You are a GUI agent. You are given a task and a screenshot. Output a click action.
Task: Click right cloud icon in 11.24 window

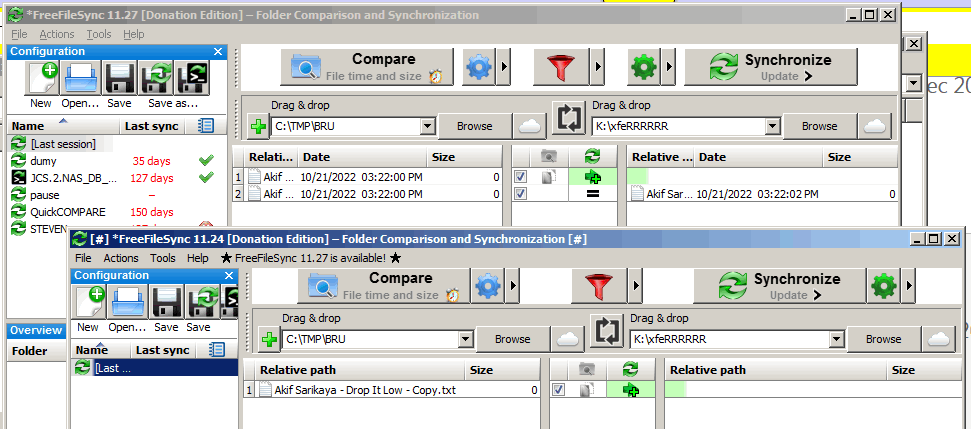pyautogui.click(x=939, y=339)
